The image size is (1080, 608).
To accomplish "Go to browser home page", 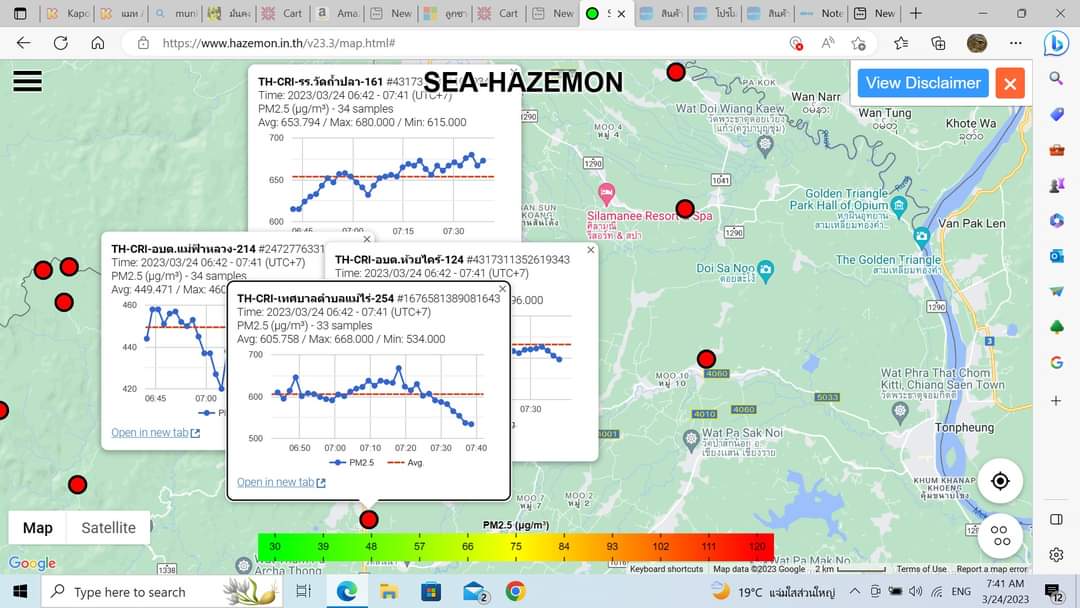I will coord(98,43).
